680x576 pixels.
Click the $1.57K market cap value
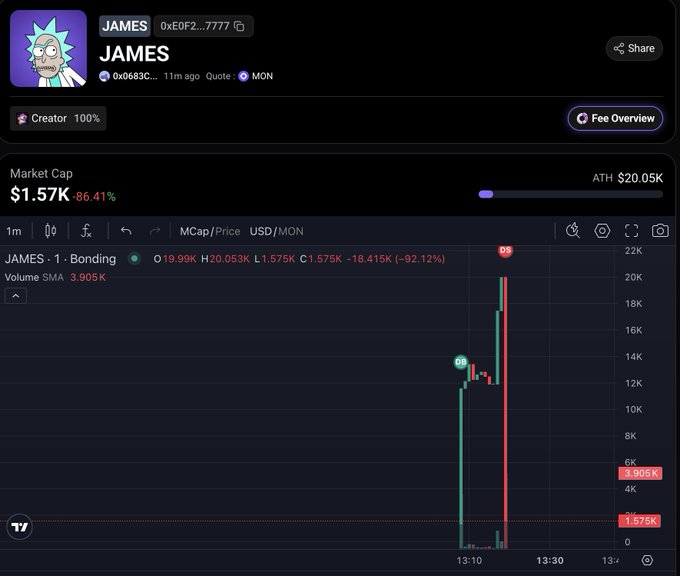coord(40,194)
